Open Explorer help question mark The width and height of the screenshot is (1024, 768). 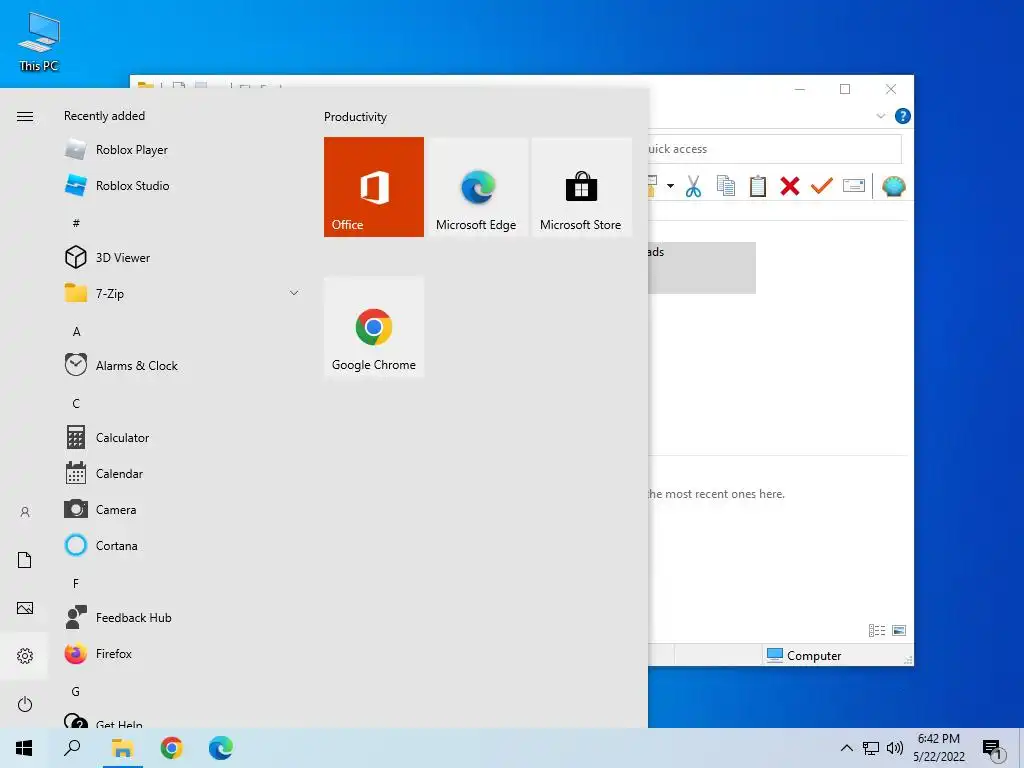tap(903, 116)
